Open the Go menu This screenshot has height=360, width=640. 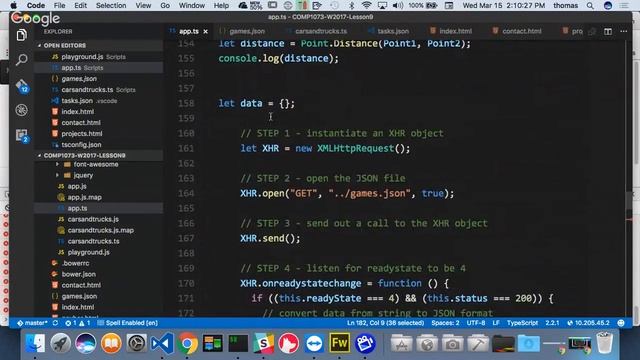click(x=165, y=5)
